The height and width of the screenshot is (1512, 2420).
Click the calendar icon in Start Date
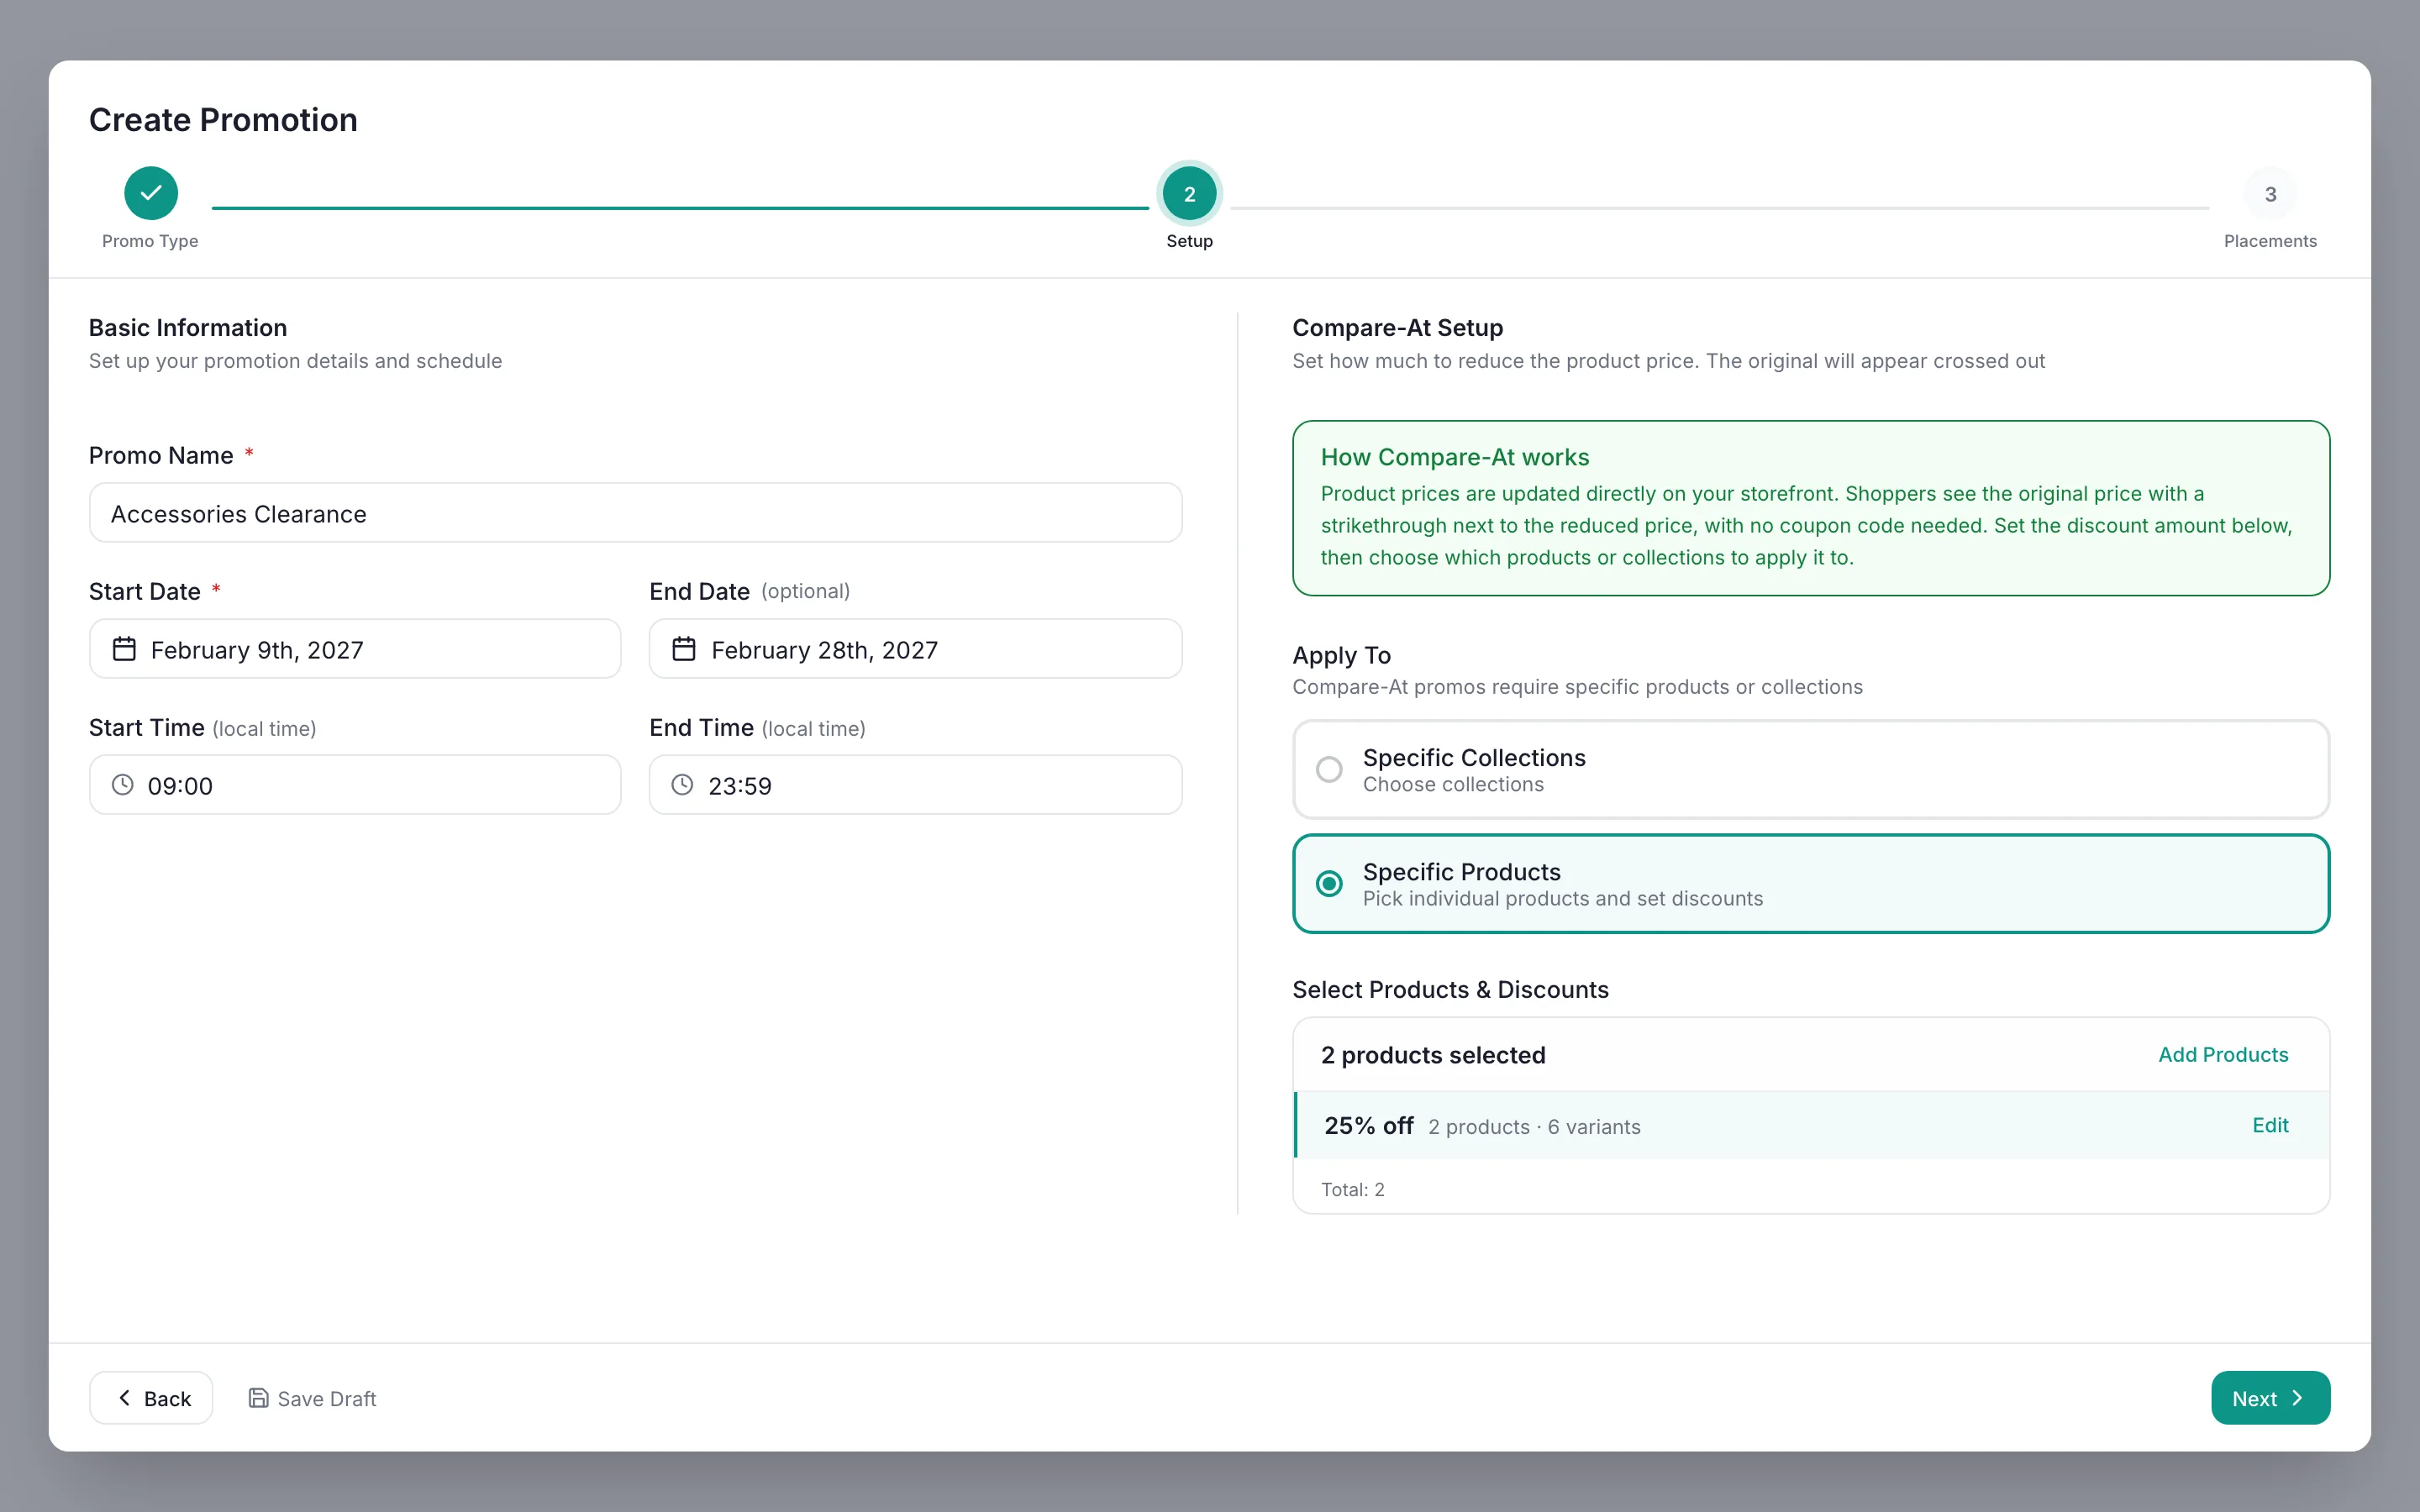[x=124, y=649]
